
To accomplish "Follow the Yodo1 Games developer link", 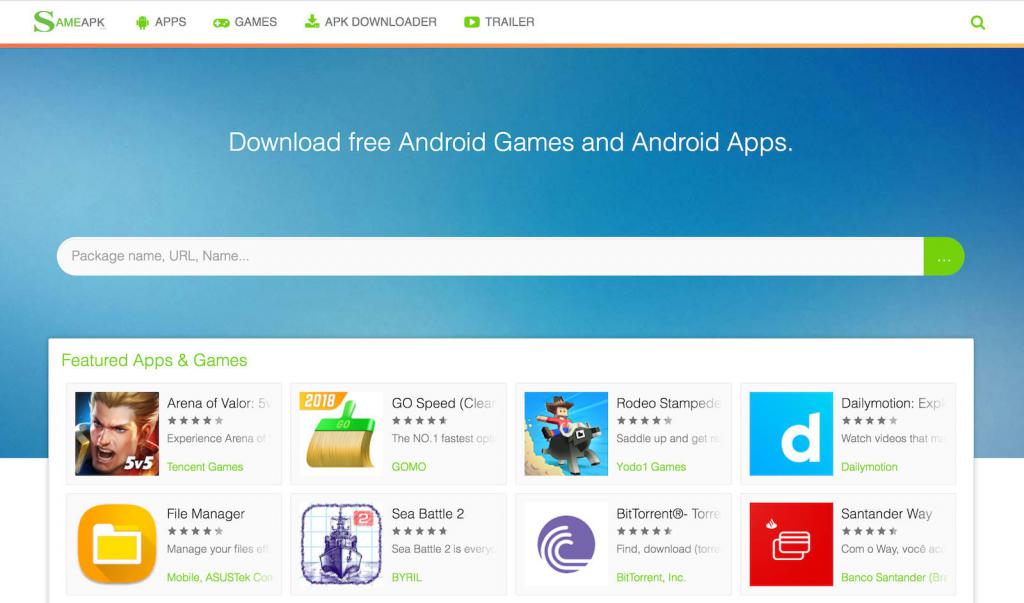I will 651,466.
